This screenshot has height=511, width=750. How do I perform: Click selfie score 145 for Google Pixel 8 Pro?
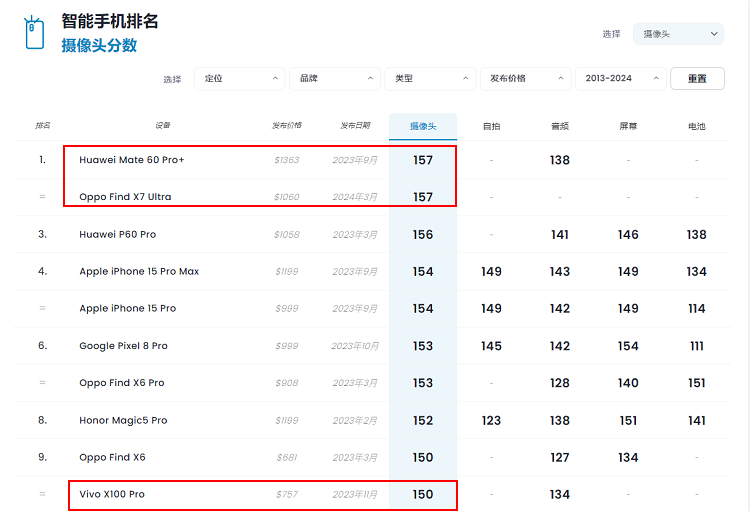(x=491, y=345)
